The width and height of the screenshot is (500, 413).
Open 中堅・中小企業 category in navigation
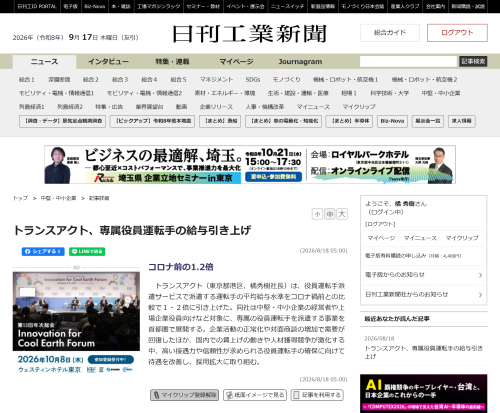[441, 93]
